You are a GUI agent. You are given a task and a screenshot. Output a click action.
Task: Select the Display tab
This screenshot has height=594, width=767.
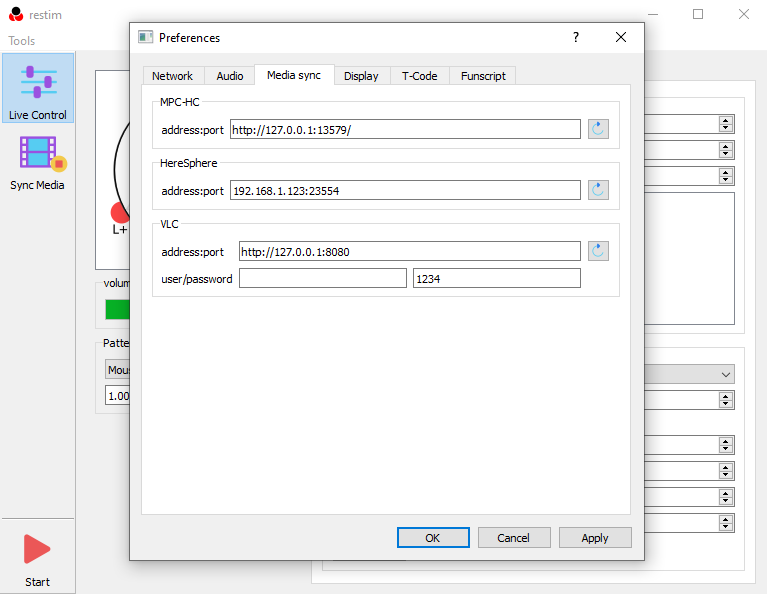(361, 76)
